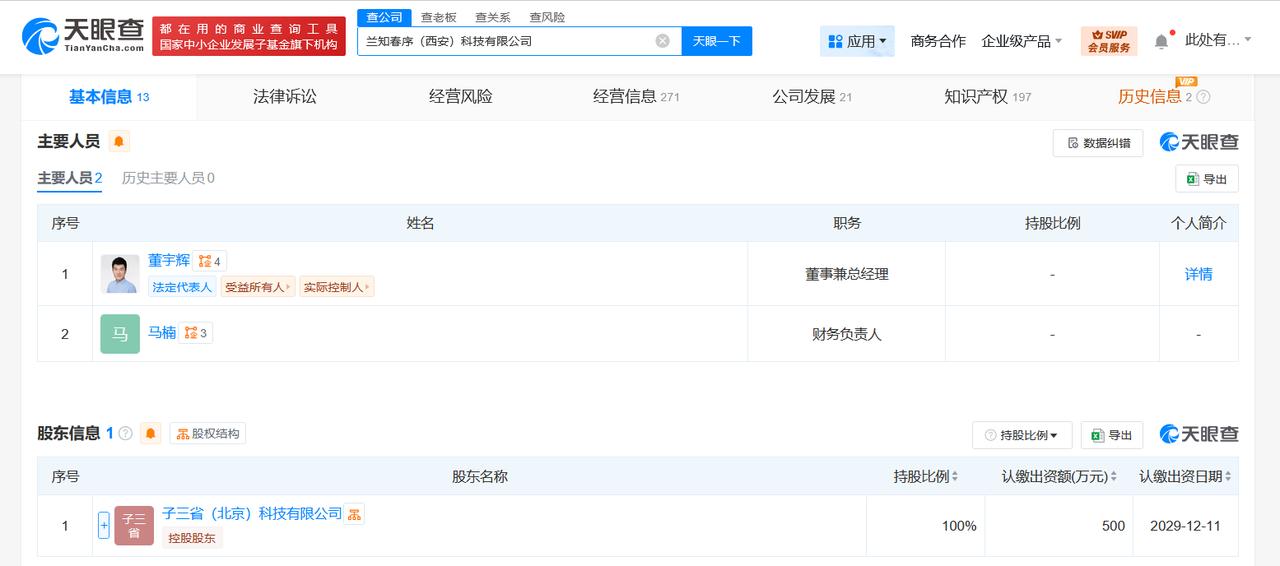Clear the search box with X icon
Viewport: 1280px width, 566px height.
[662, 41]
